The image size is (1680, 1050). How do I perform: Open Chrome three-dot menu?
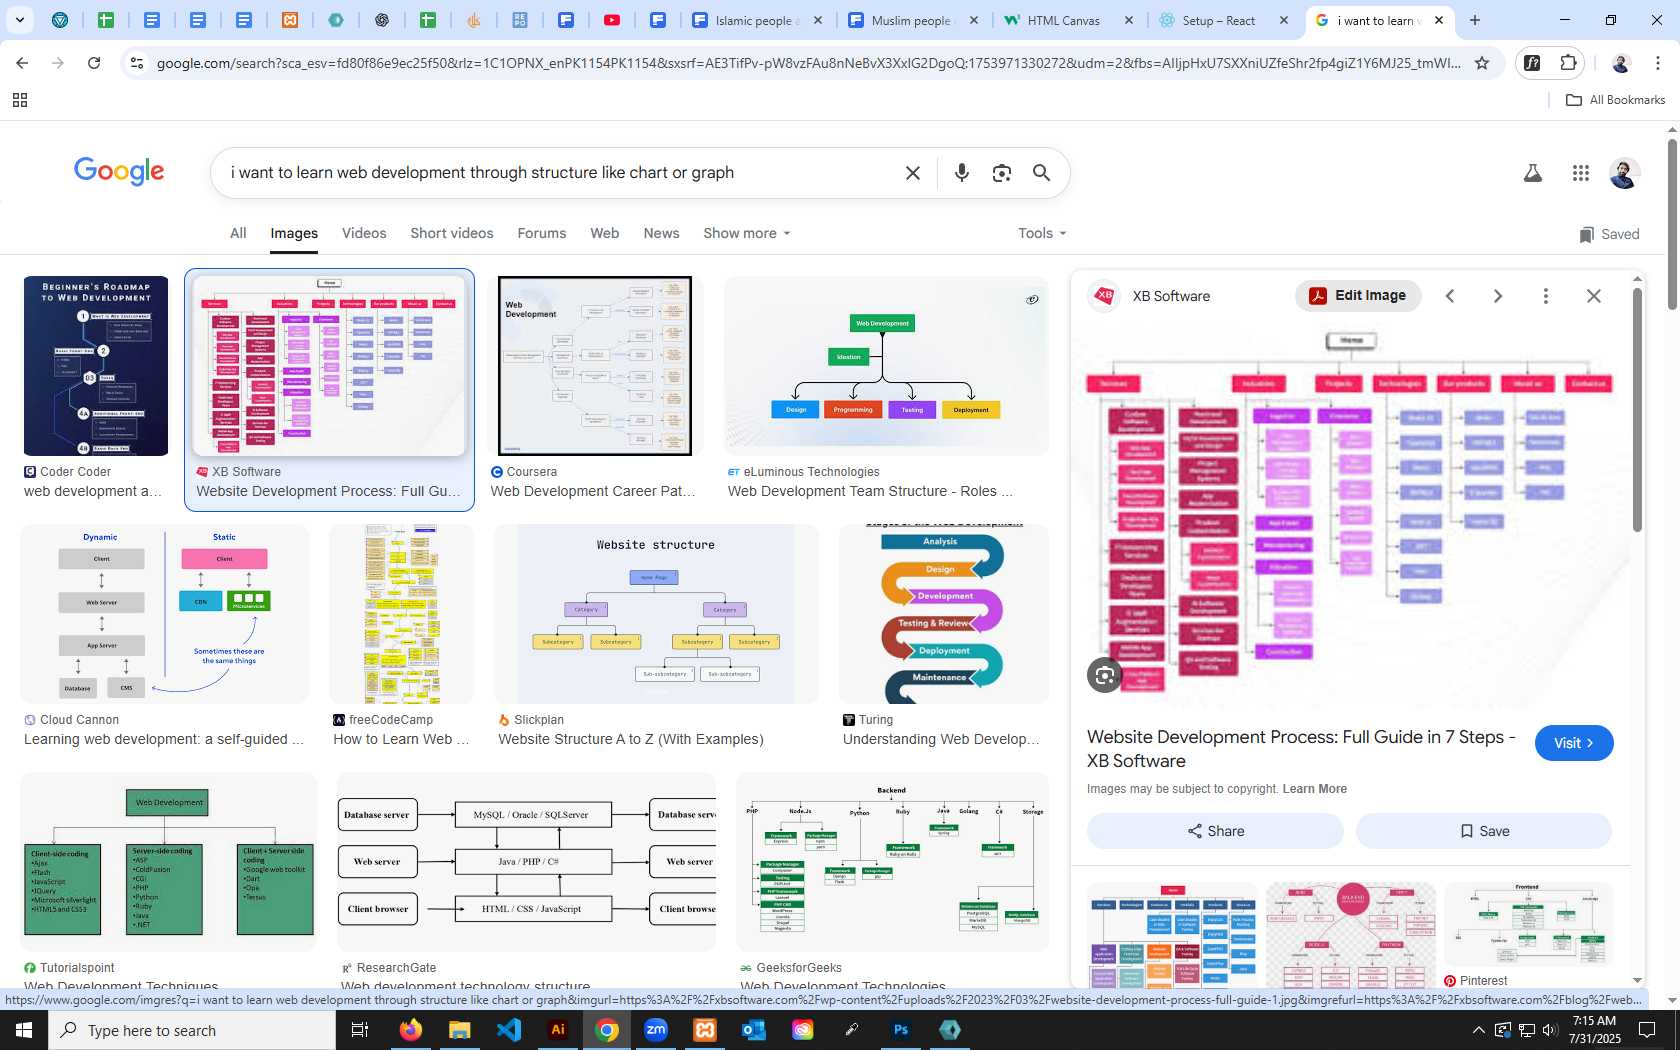click(x=1657, y=63)
